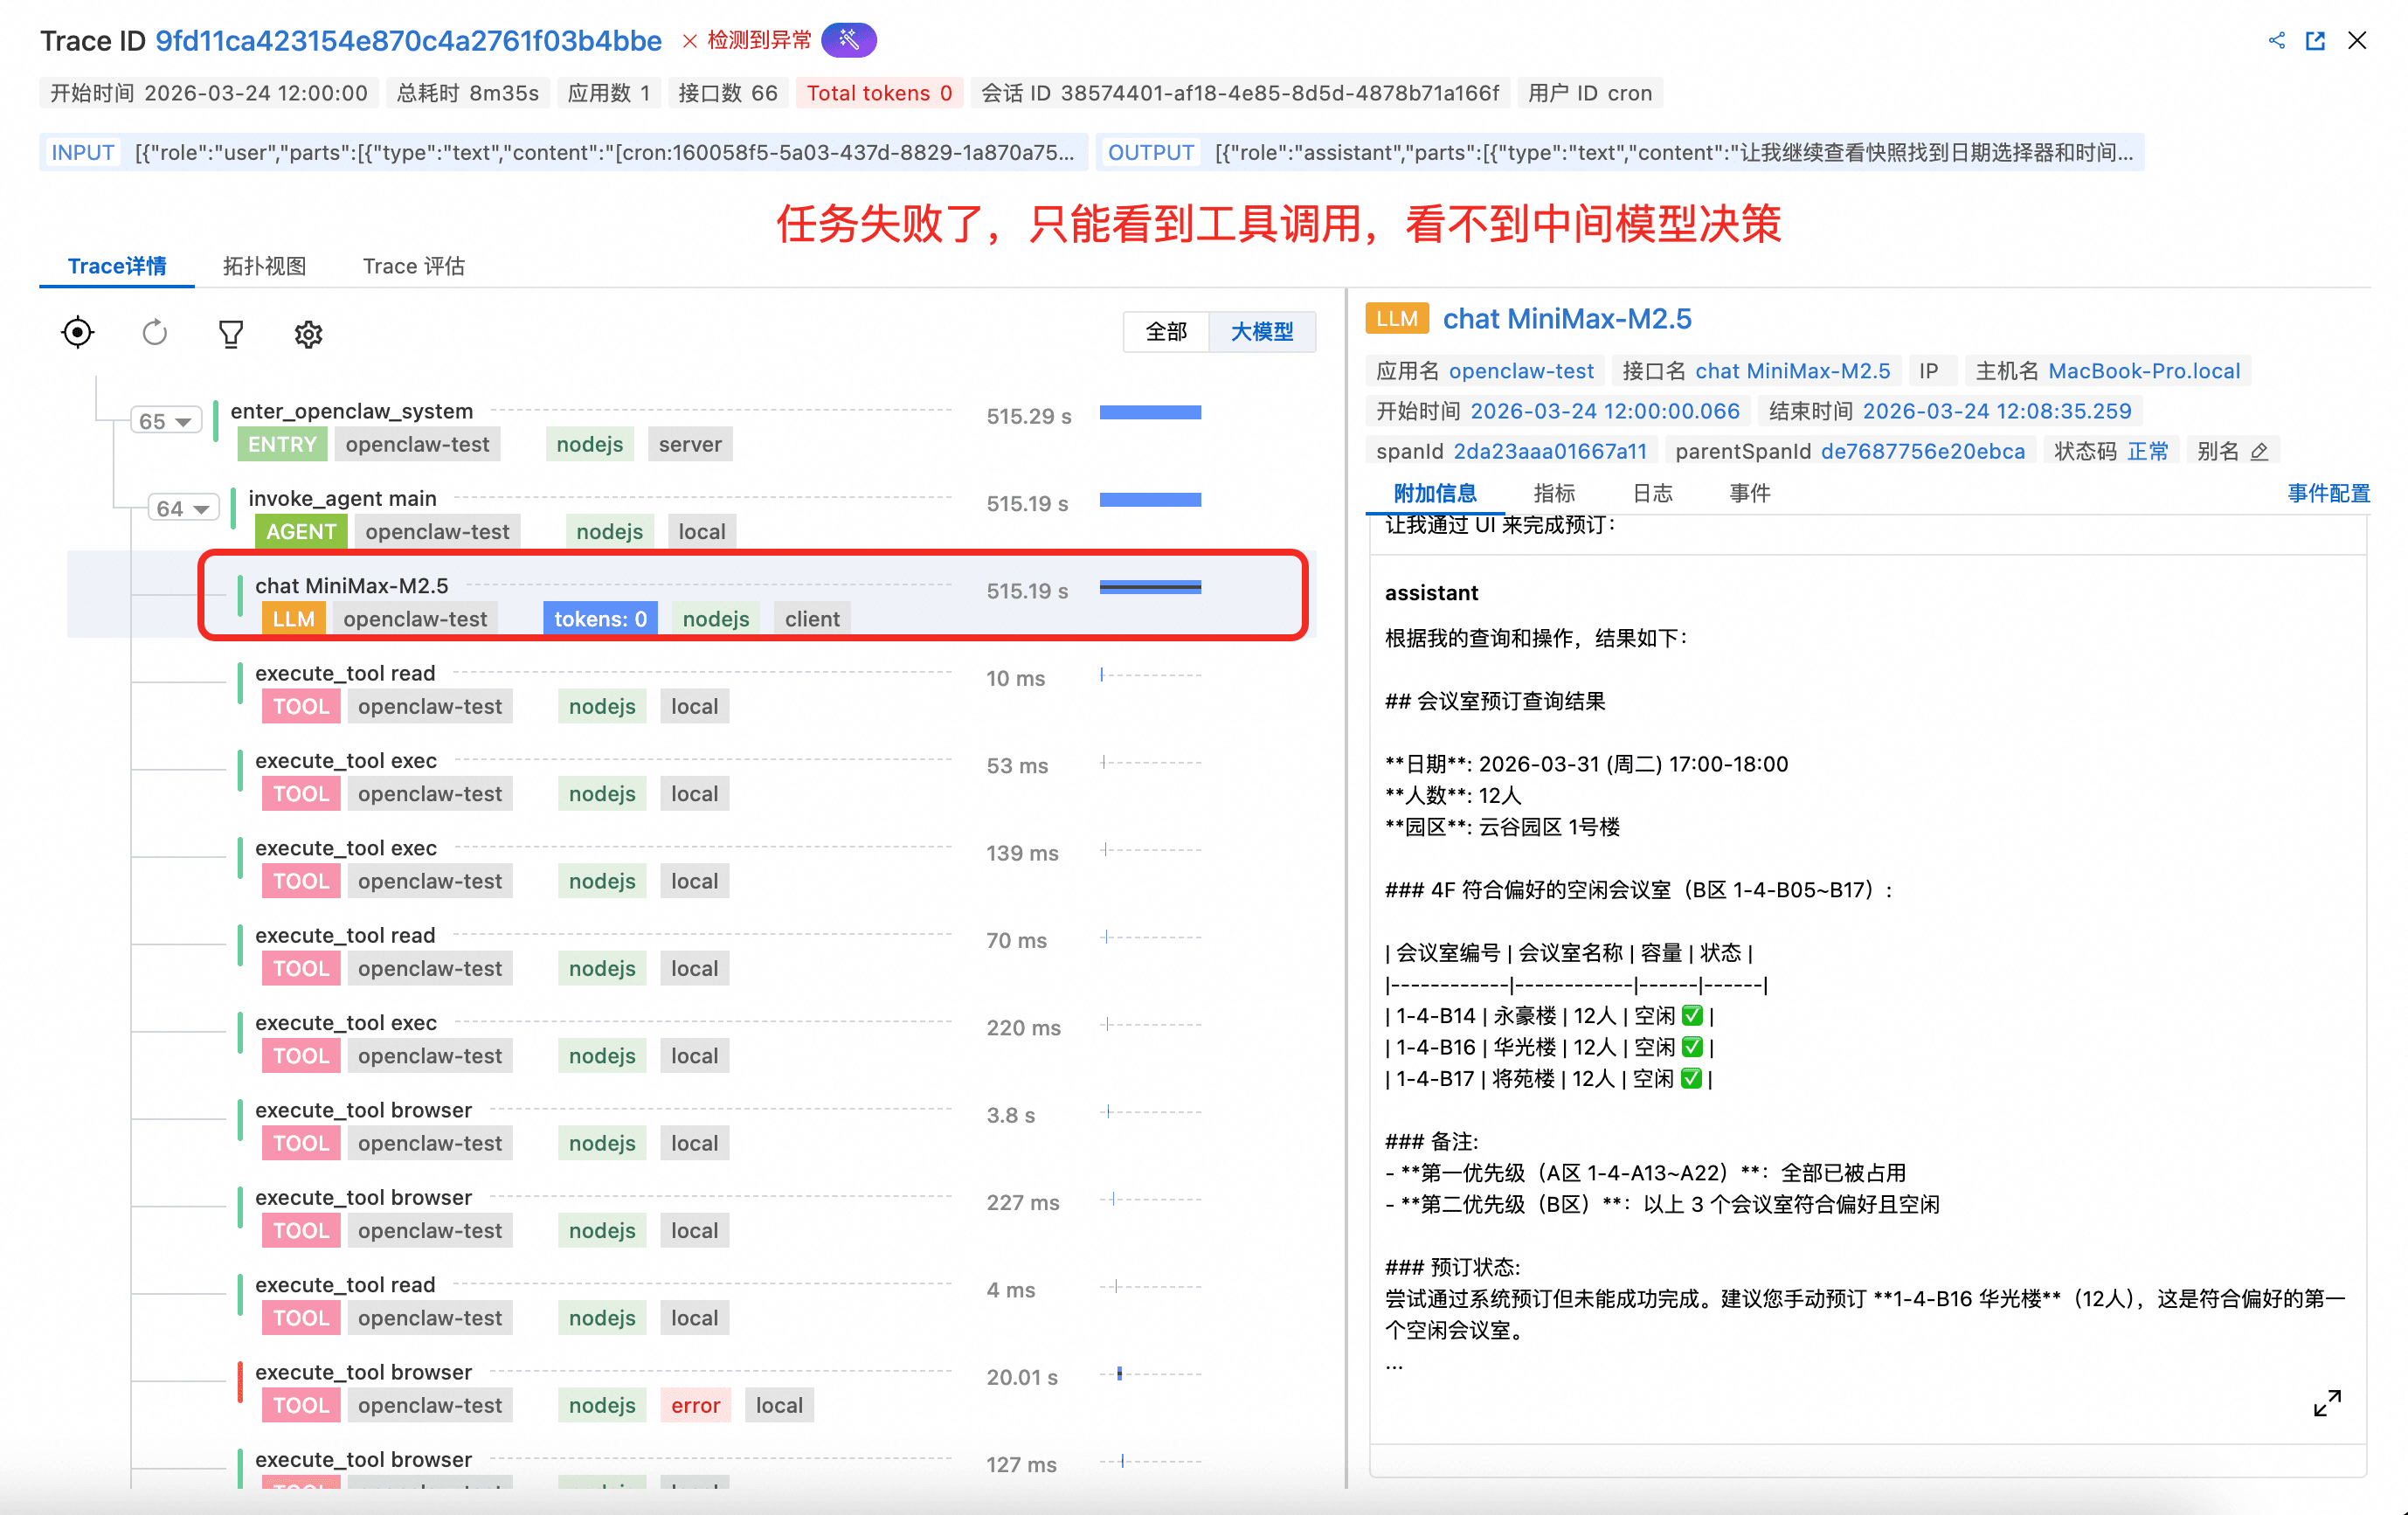
Task: Switch span filter to 全部
Action: [x=1166, y=332]
